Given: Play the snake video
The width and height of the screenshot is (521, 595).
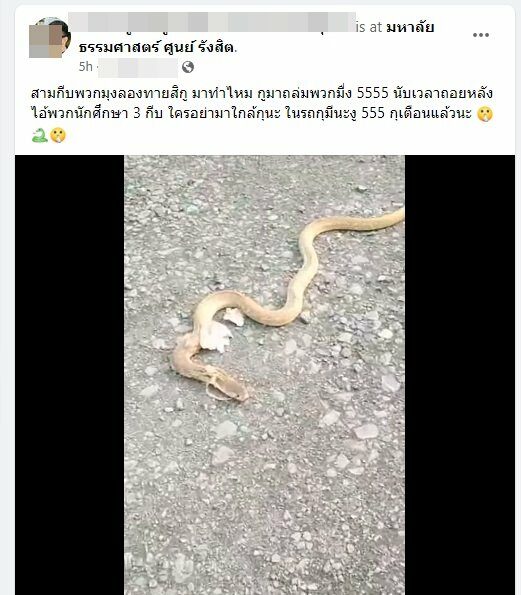Looking at the screenshot, I should 264,375.
